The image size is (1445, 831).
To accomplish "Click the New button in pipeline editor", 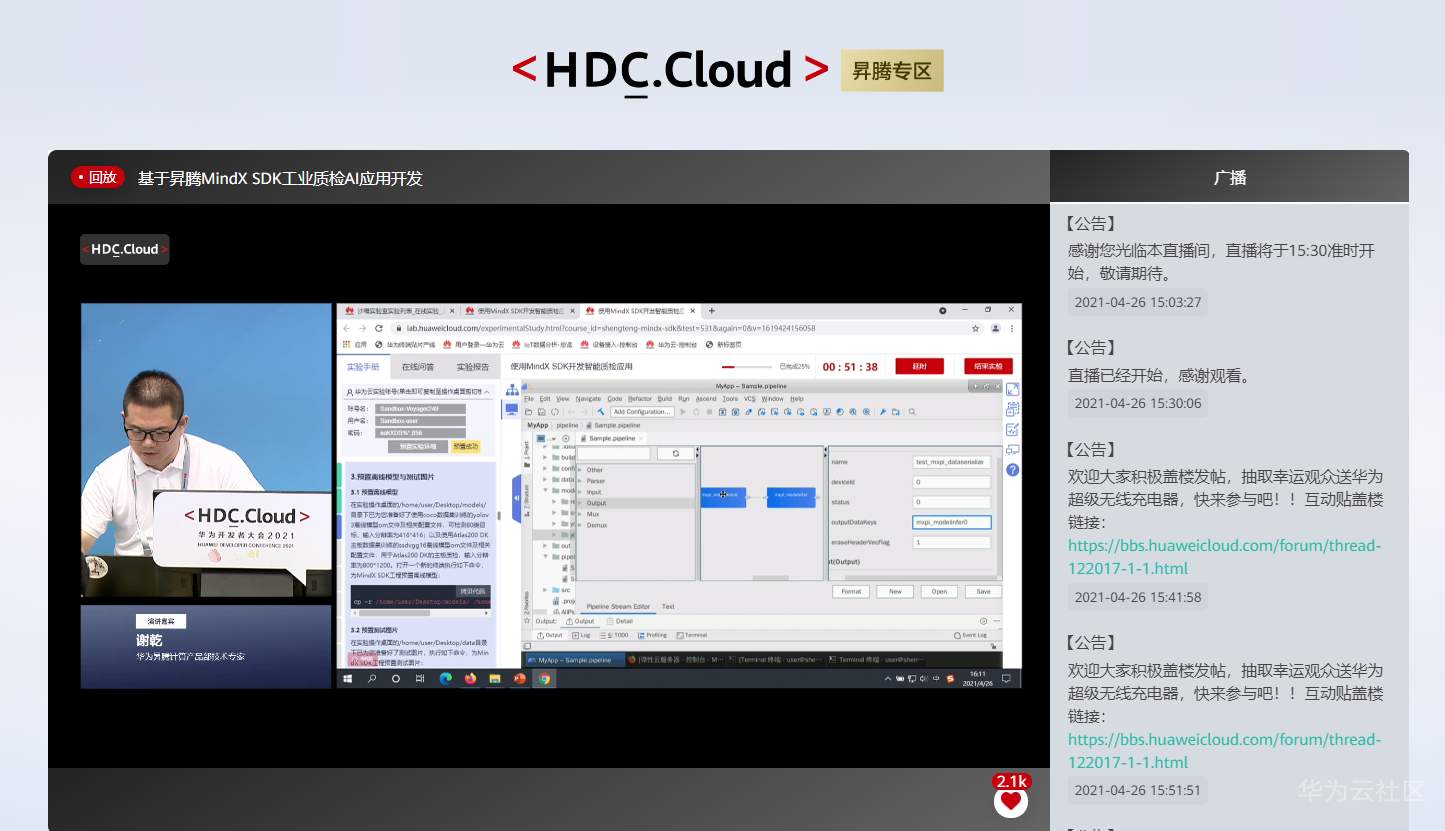I will (x=895, y=591).
